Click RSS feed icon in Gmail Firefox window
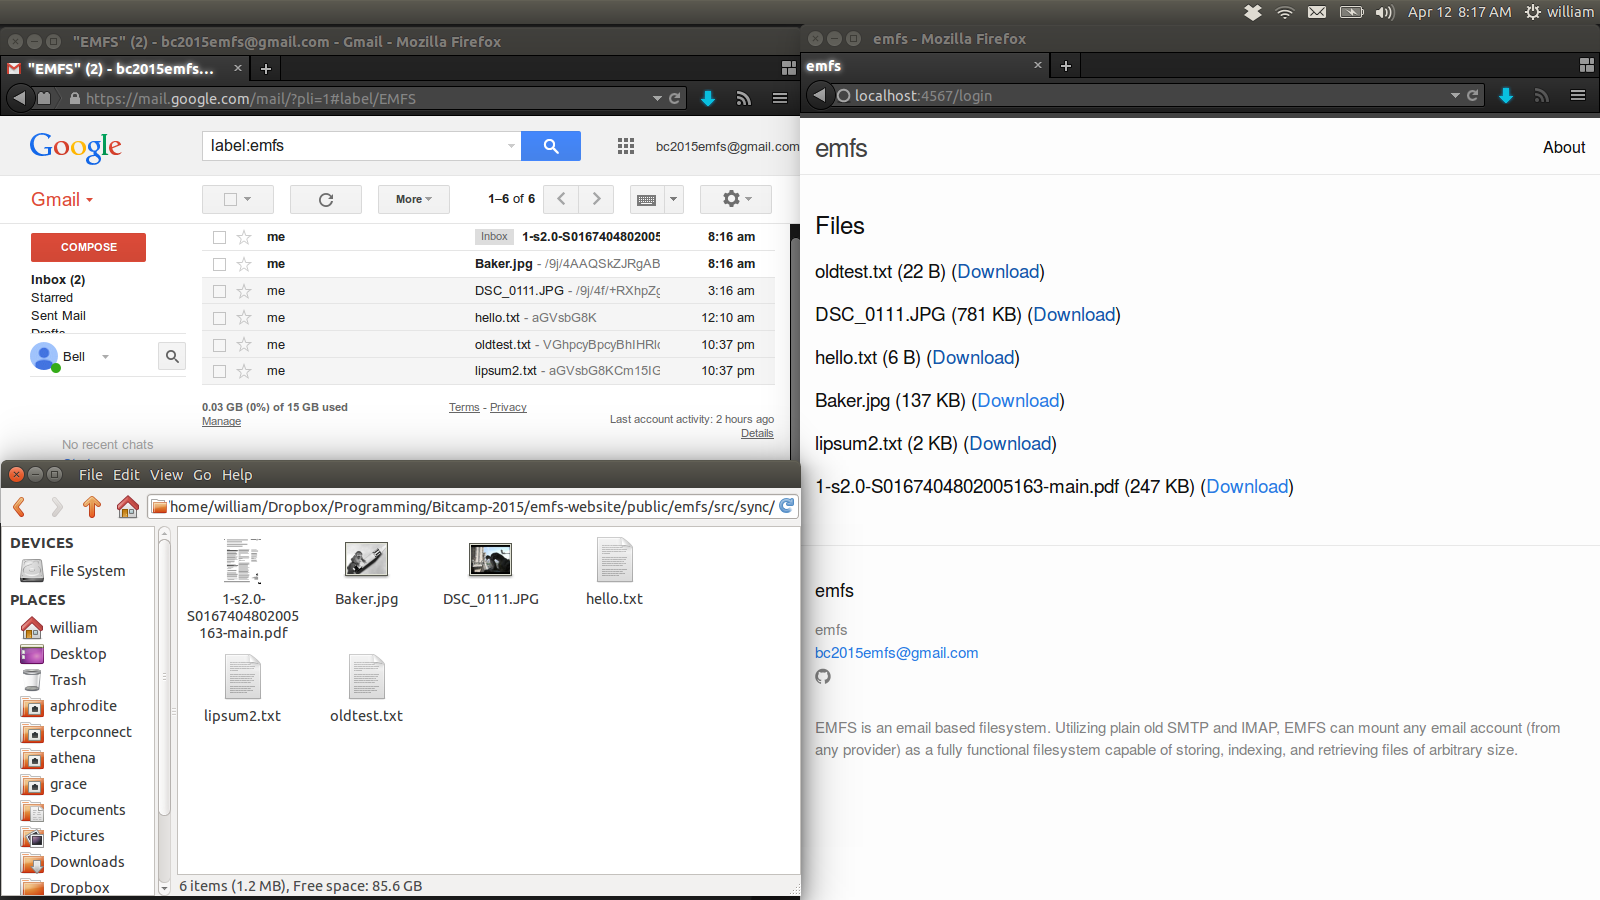Viewport: 1600px width, 900px height. point(743,98)
